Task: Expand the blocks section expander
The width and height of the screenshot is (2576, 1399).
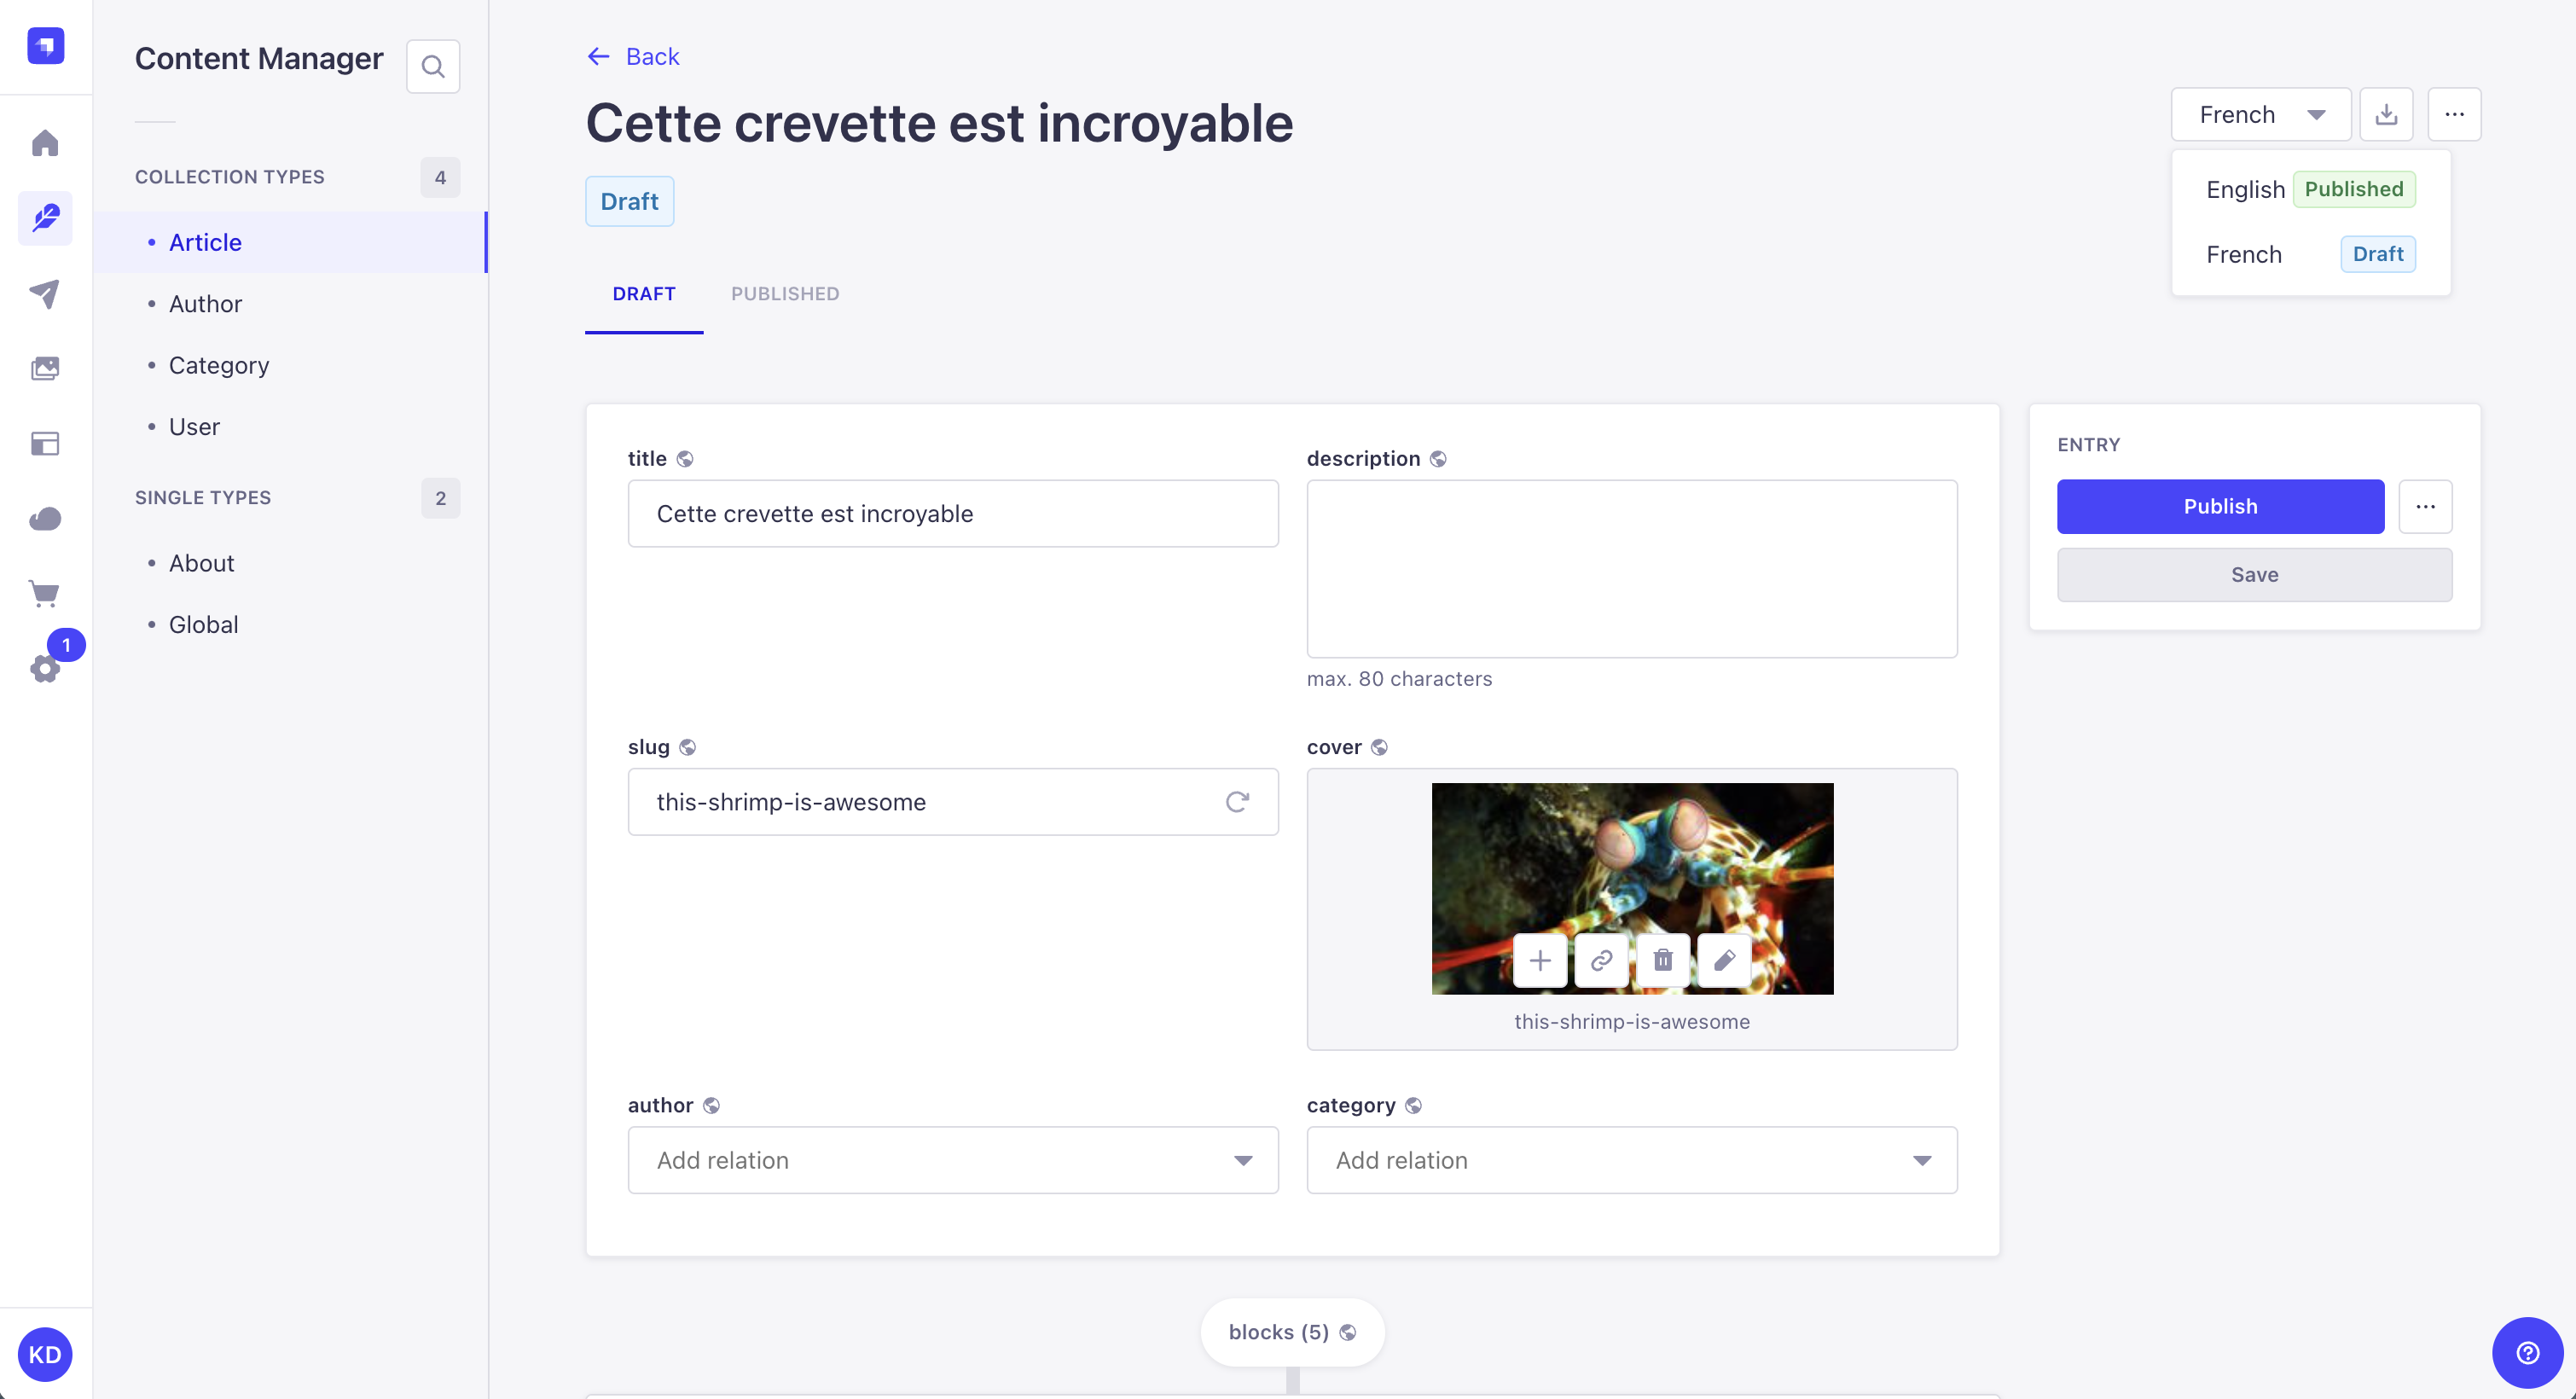Action: click(x=1291, y=1332)
